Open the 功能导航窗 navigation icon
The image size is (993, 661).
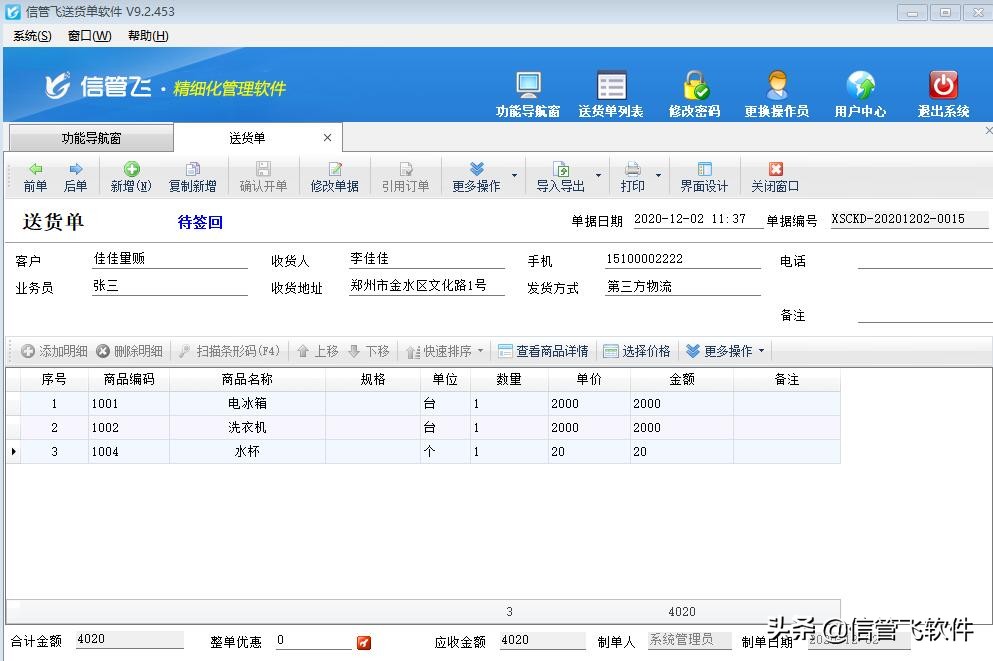(527, 90)
